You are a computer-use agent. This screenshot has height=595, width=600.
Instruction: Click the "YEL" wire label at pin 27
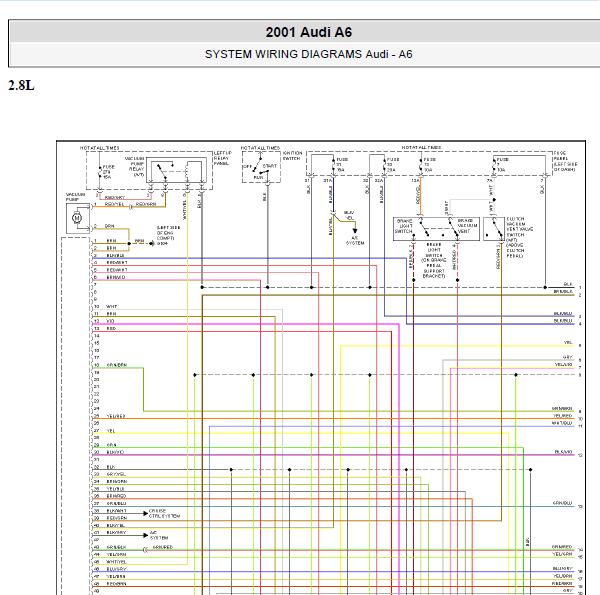tap(111, 430)
